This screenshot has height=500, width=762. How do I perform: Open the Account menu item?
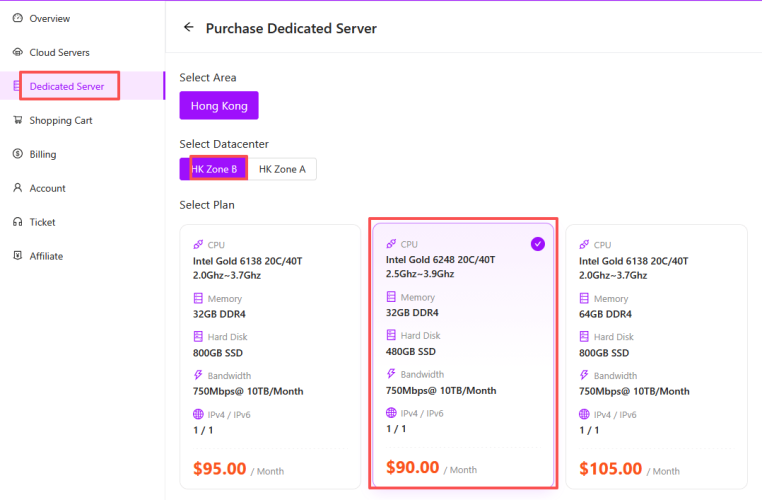[x=83, y=188]
